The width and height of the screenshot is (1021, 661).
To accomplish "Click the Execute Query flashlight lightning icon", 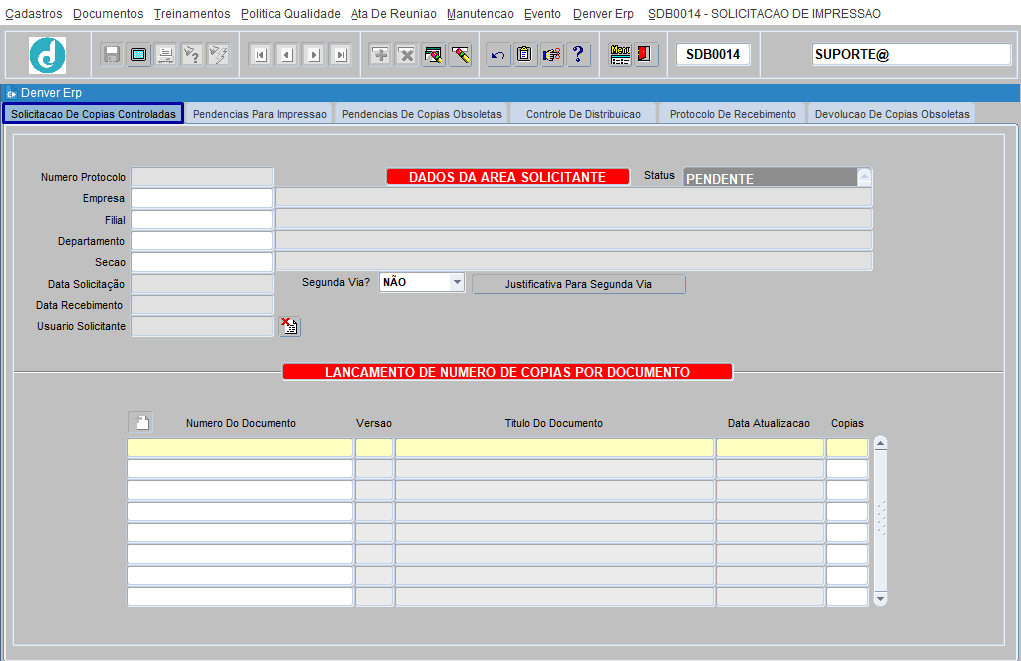I will pyautogui.click(x=218, y=55).
